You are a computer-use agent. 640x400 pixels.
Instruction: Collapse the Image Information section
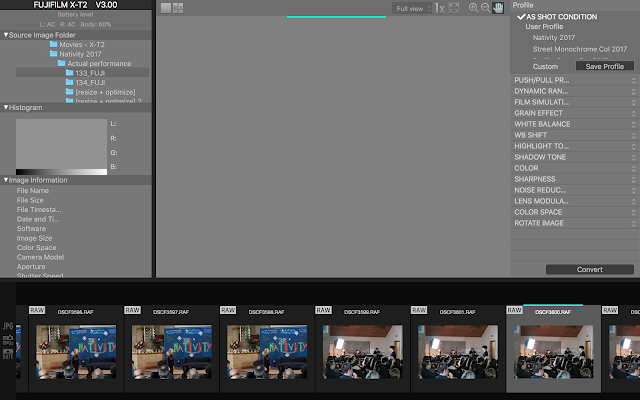pos(6,180)
